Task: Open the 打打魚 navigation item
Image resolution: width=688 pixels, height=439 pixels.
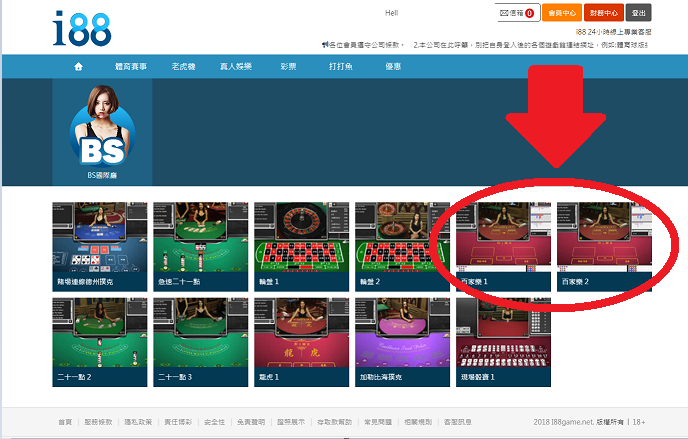Action: click(x=340, y=66)
